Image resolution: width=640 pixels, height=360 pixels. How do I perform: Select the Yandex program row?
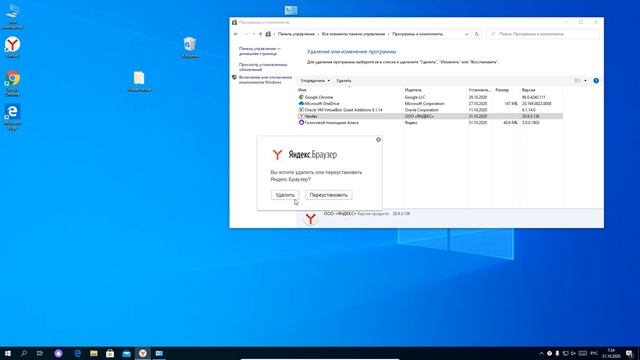click(x=430, y=116)
